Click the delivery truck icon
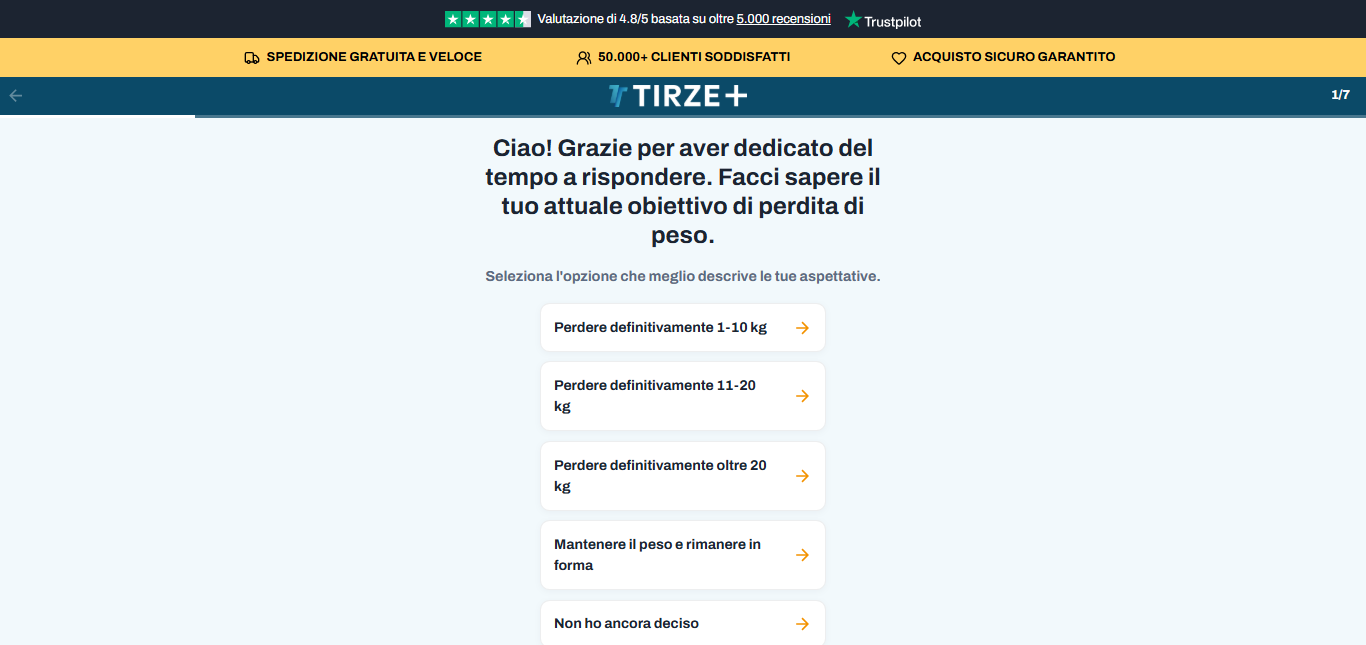The height and width of the screenshot is (645, 1366). [x=252, y=58]
